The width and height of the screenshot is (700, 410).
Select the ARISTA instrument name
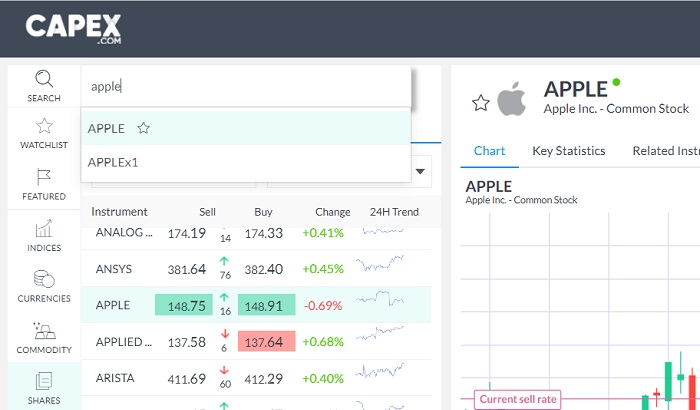click(x=115, y=378)
